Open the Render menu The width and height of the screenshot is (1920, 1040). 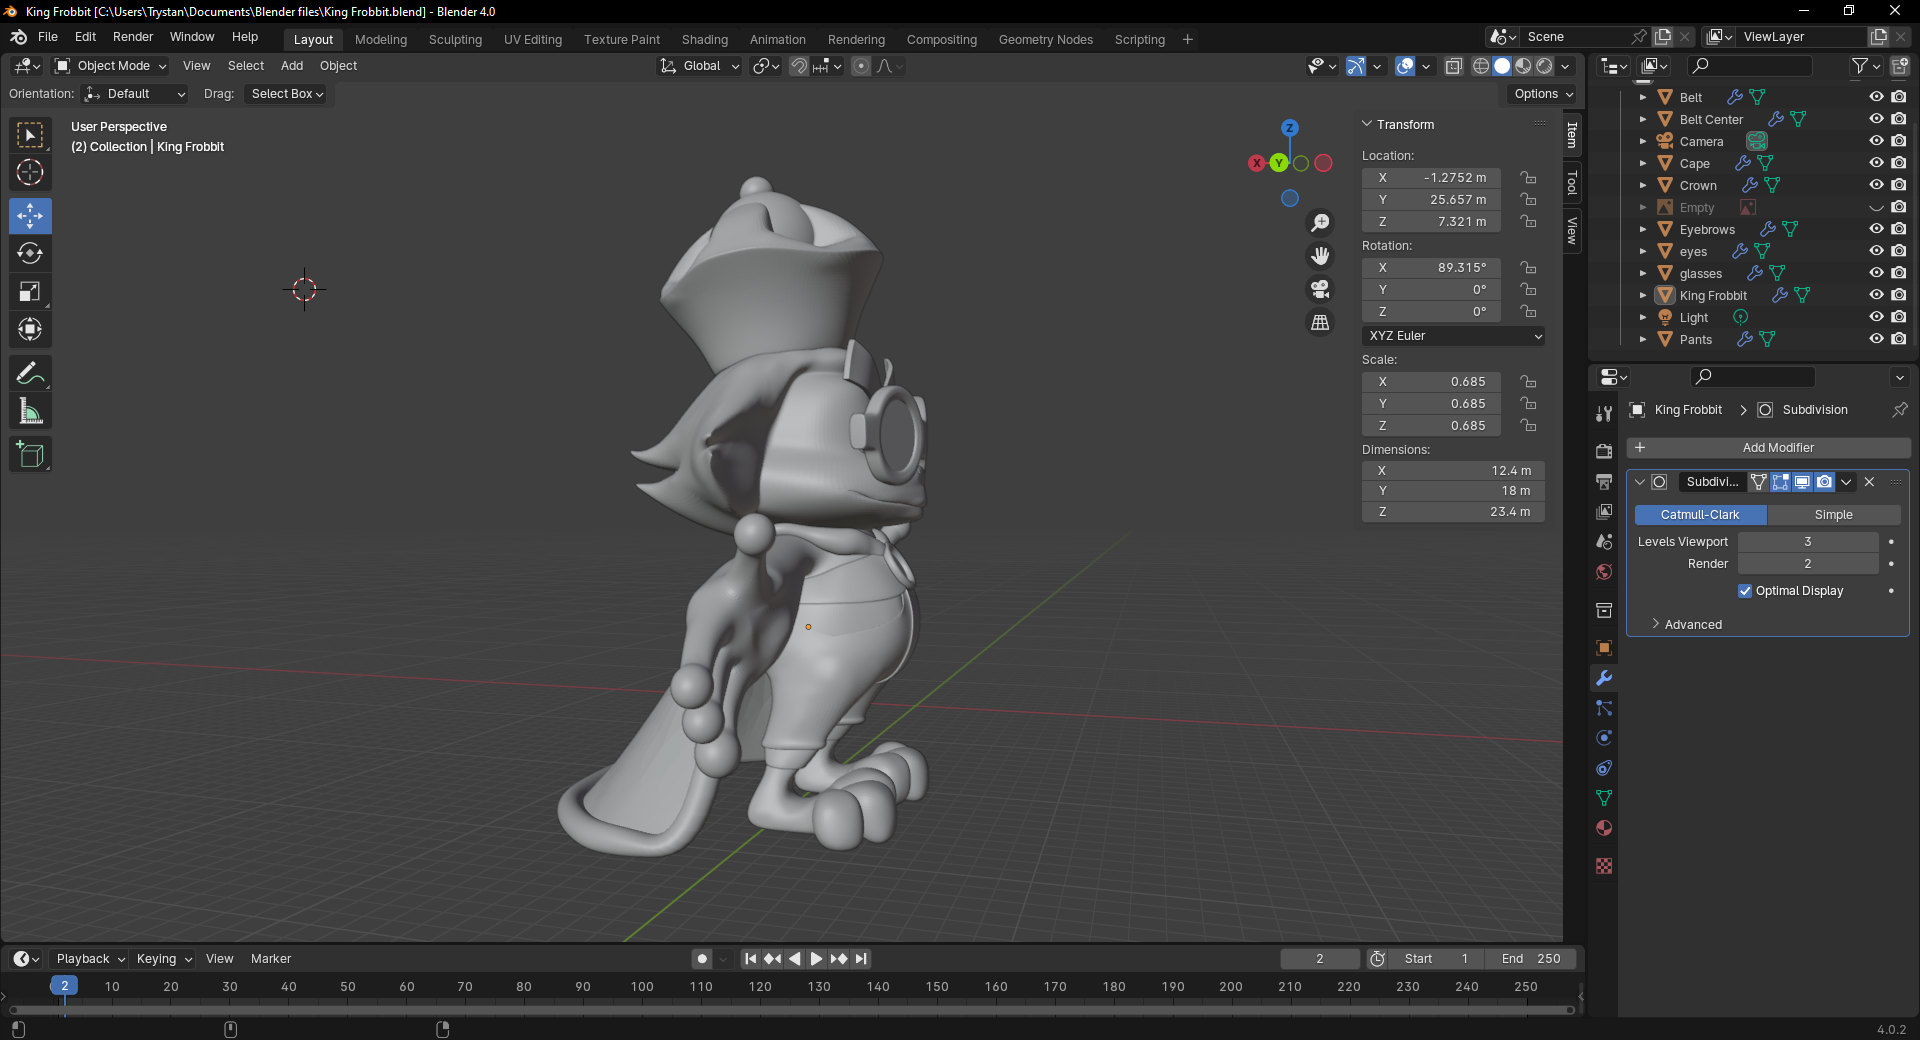click(x=133, y=37)
